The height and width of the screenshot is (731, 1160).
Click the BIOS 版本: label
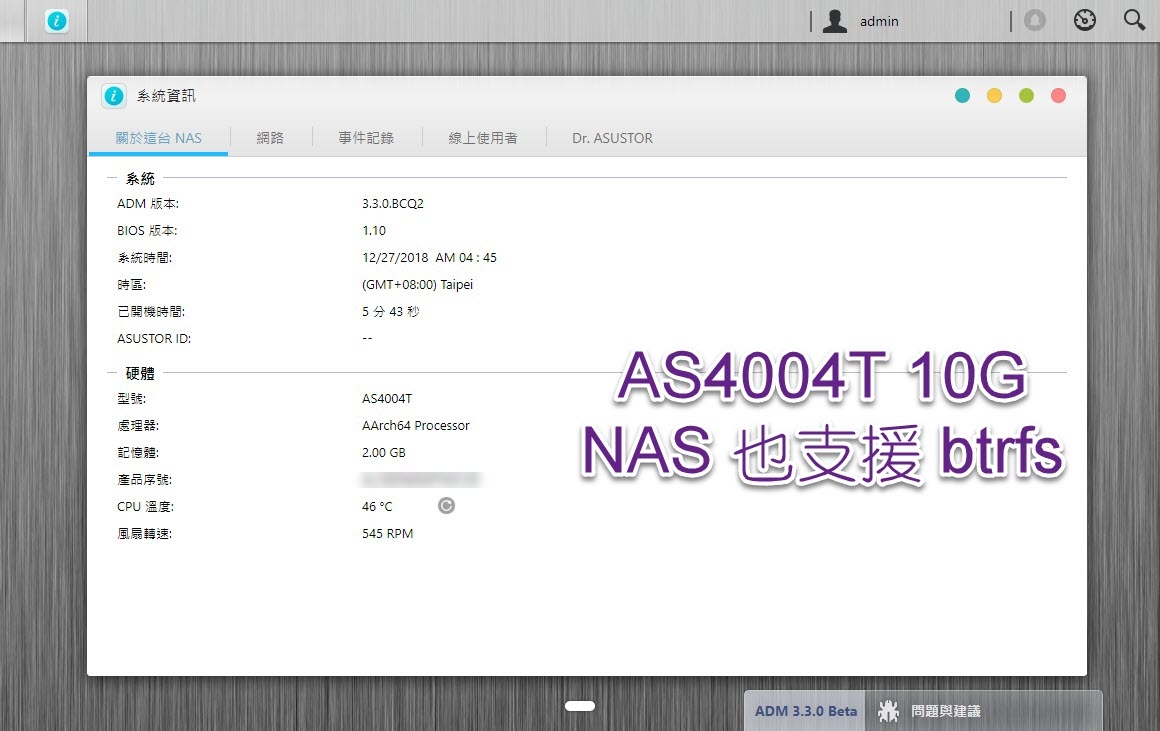tap(147, 231)
